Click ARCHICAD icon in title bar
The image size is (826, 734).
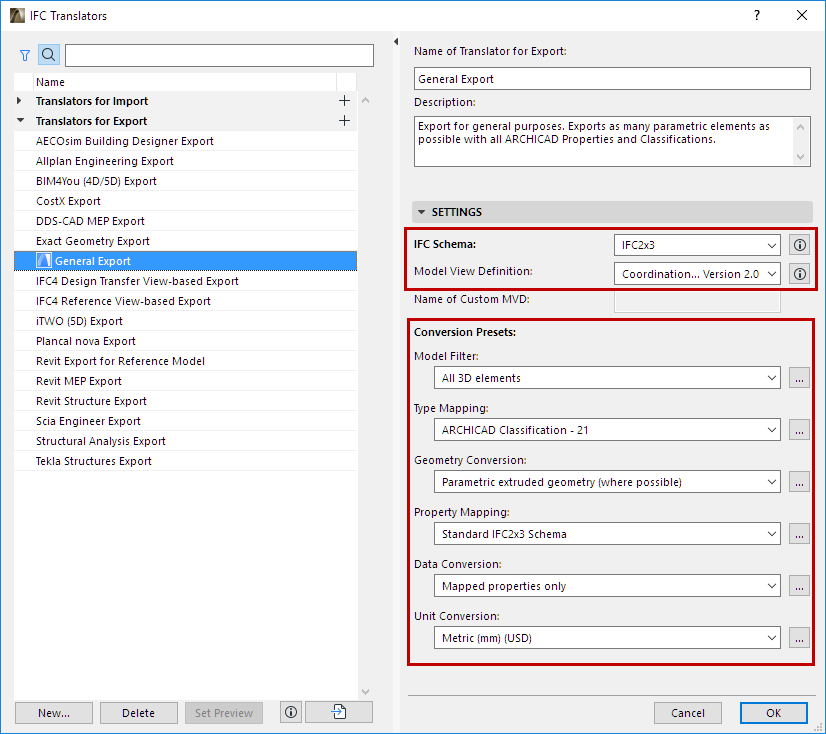[x=17, y=15]
